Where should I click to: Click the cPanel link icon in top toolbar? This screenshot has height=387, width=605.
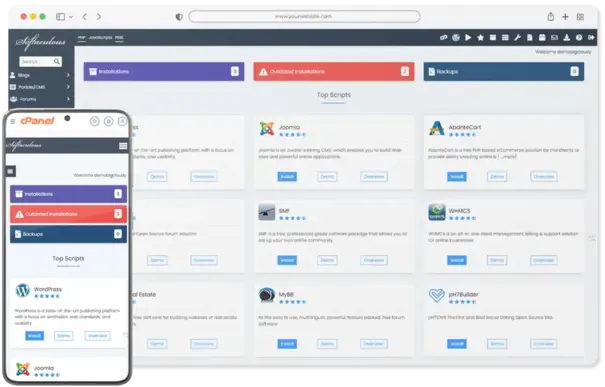pos(443,37)
